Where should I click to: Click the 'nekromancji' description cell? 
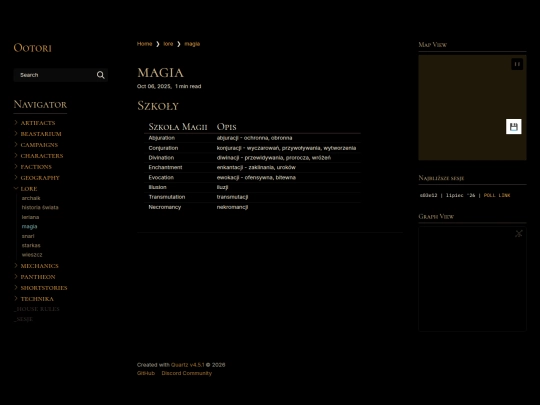tap(232, 207)
